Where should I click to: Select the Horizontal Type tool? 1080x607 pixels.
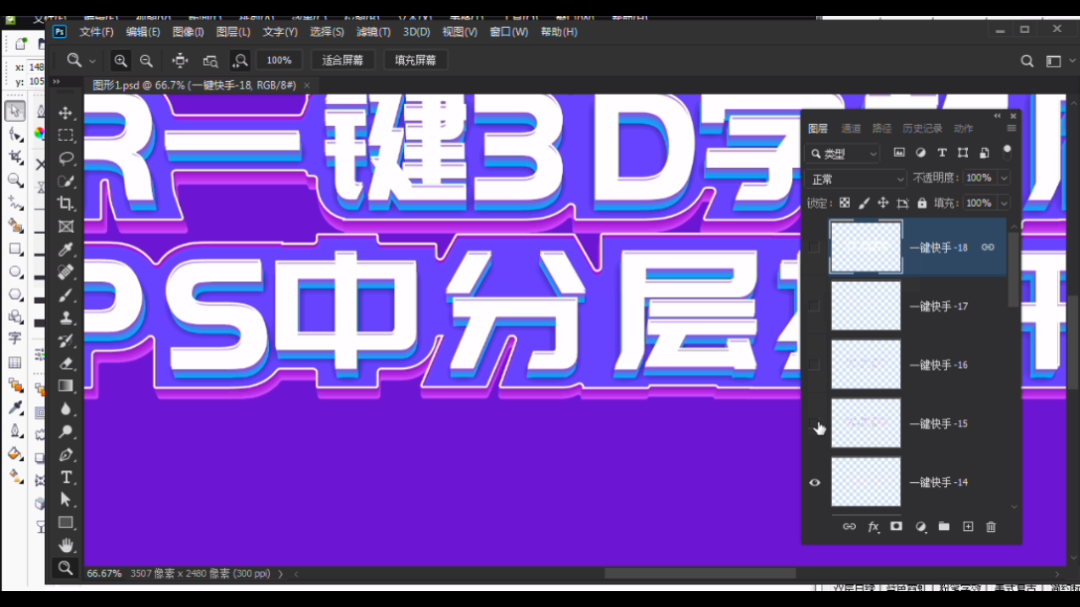tap(66, 477)
